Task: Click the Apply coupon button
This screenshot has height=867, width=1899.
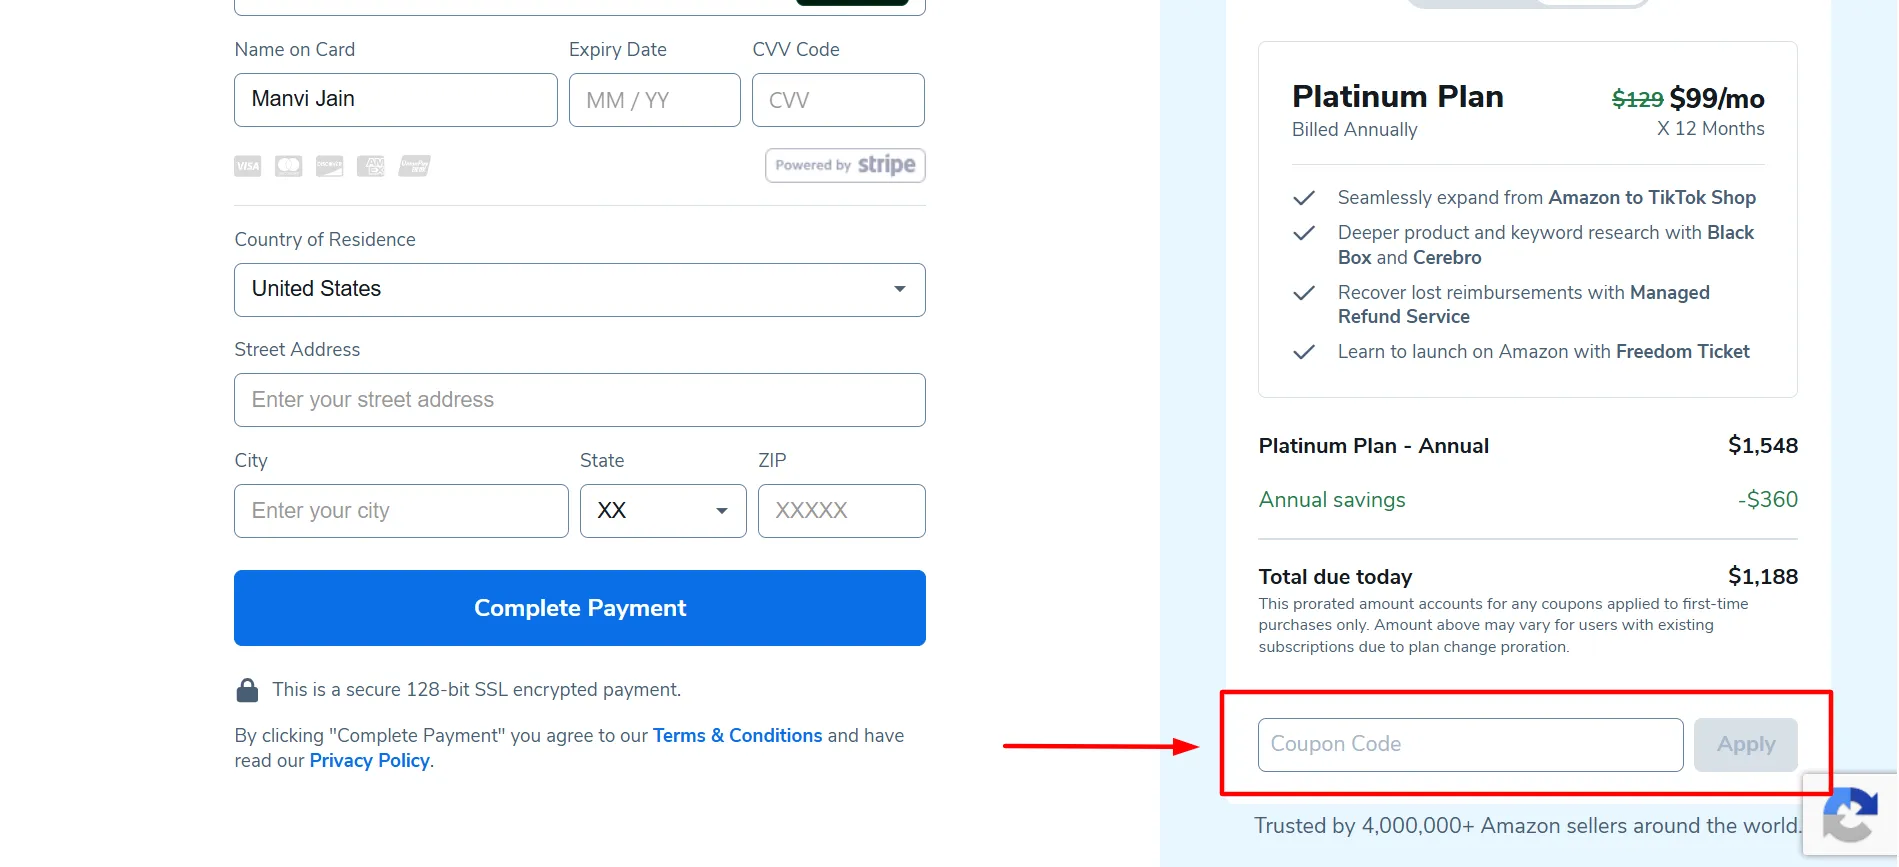Action: 1746,745
